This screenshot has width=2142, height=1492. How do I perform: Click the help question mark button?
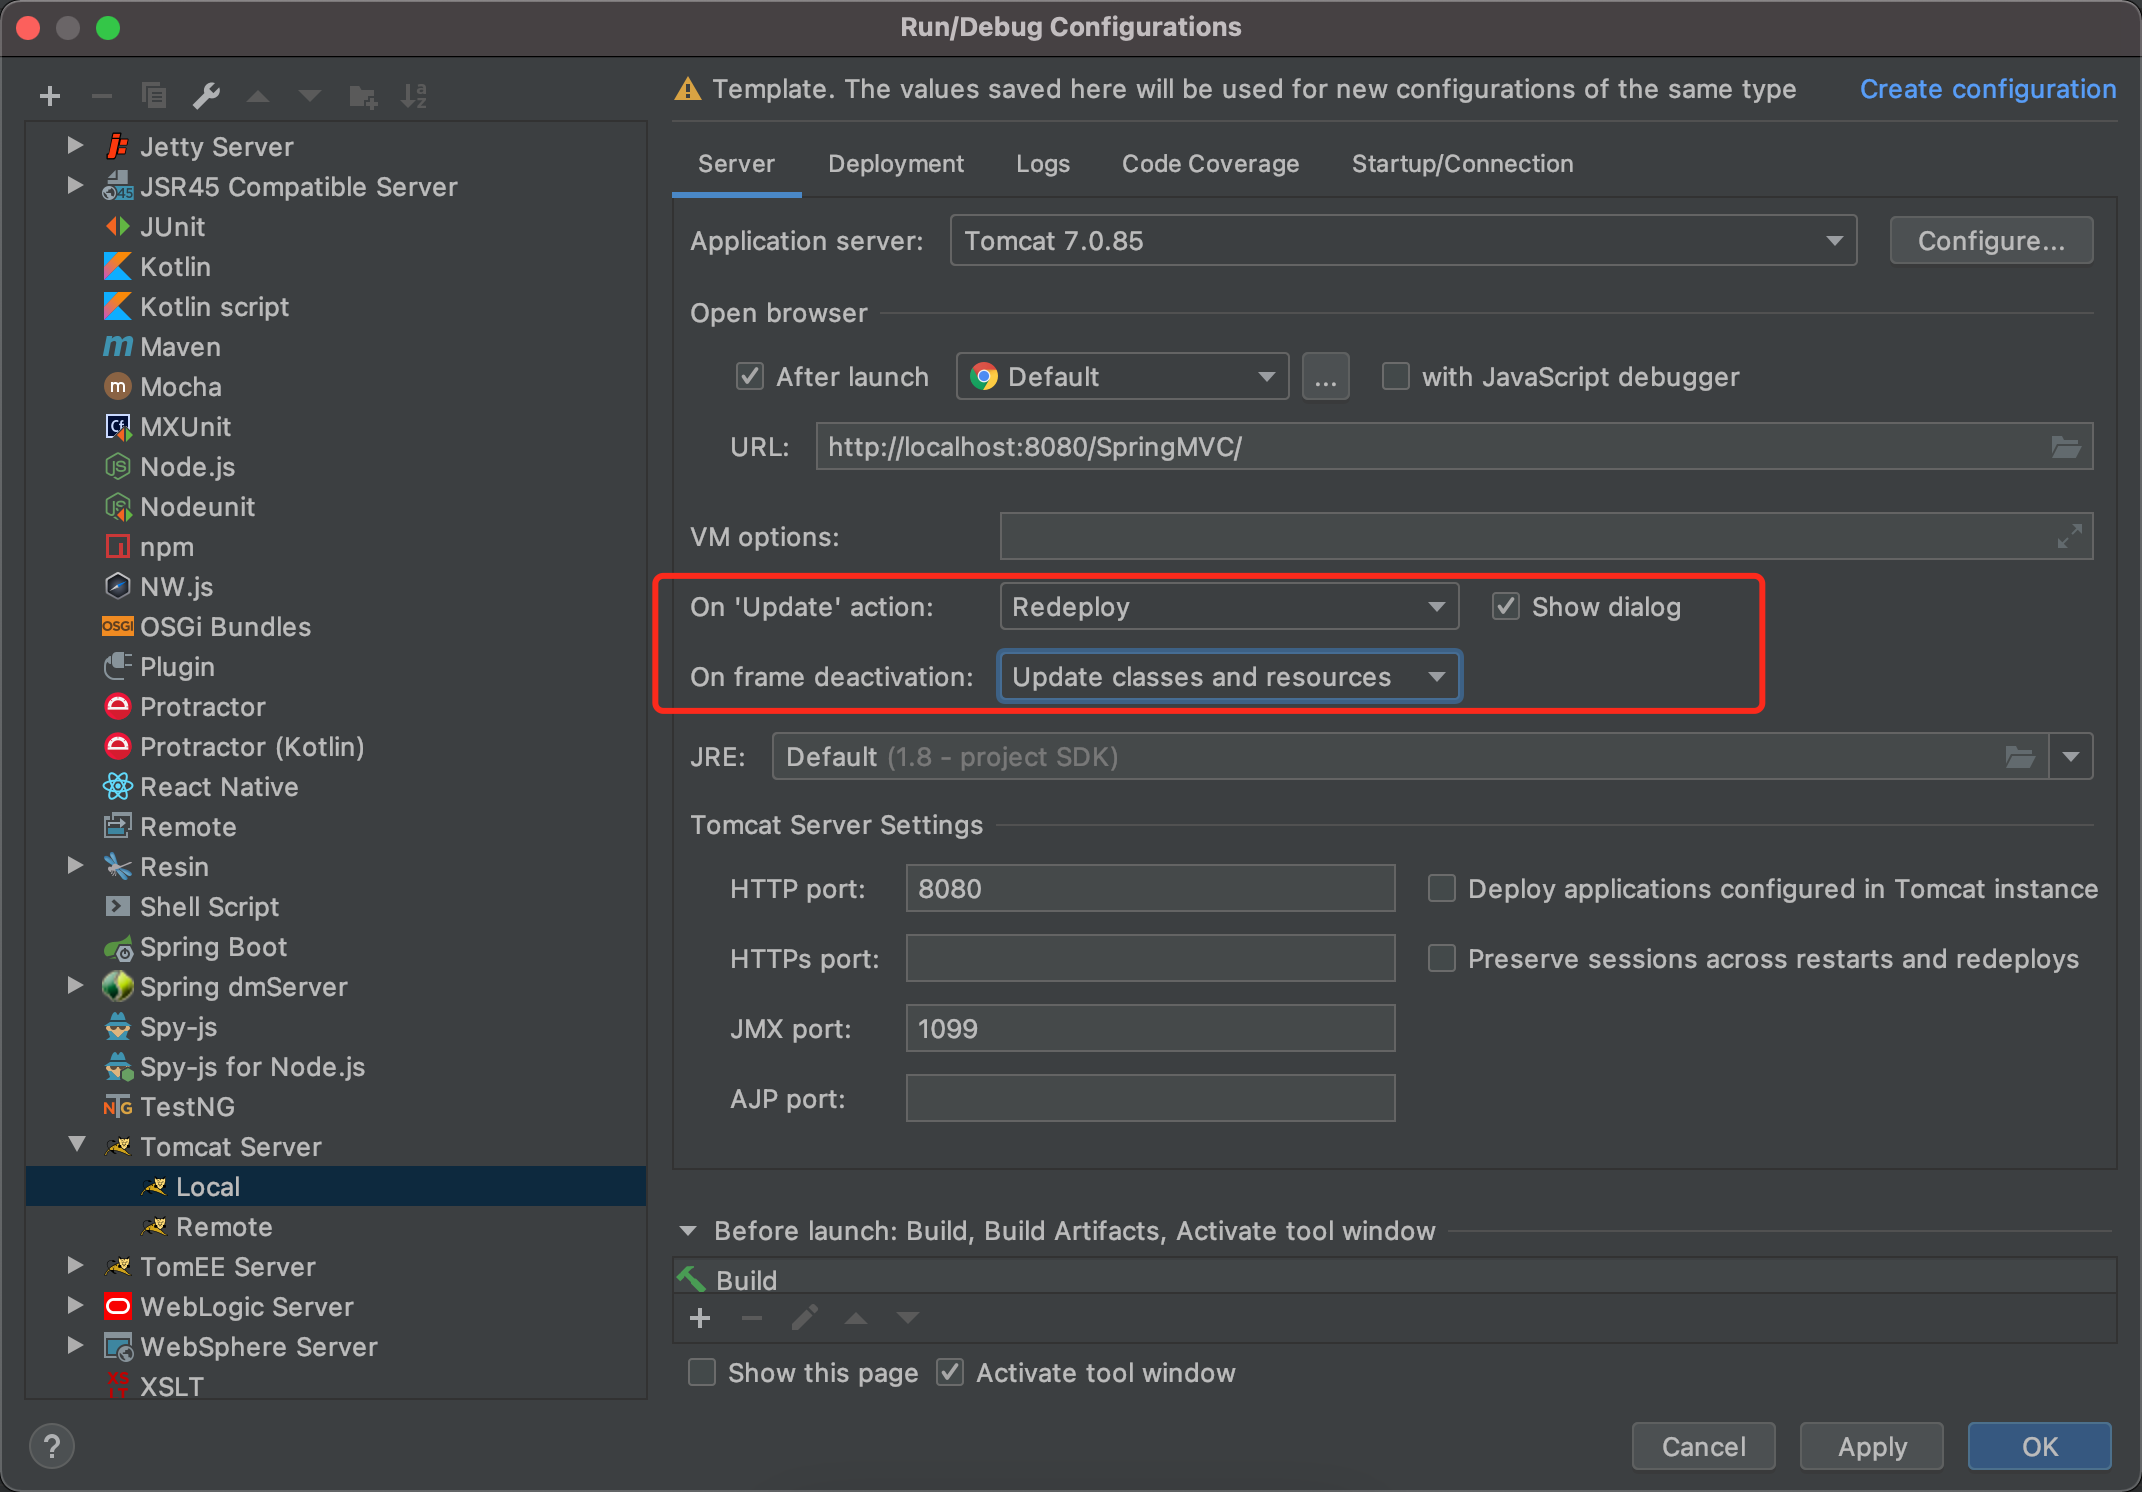52,1446
